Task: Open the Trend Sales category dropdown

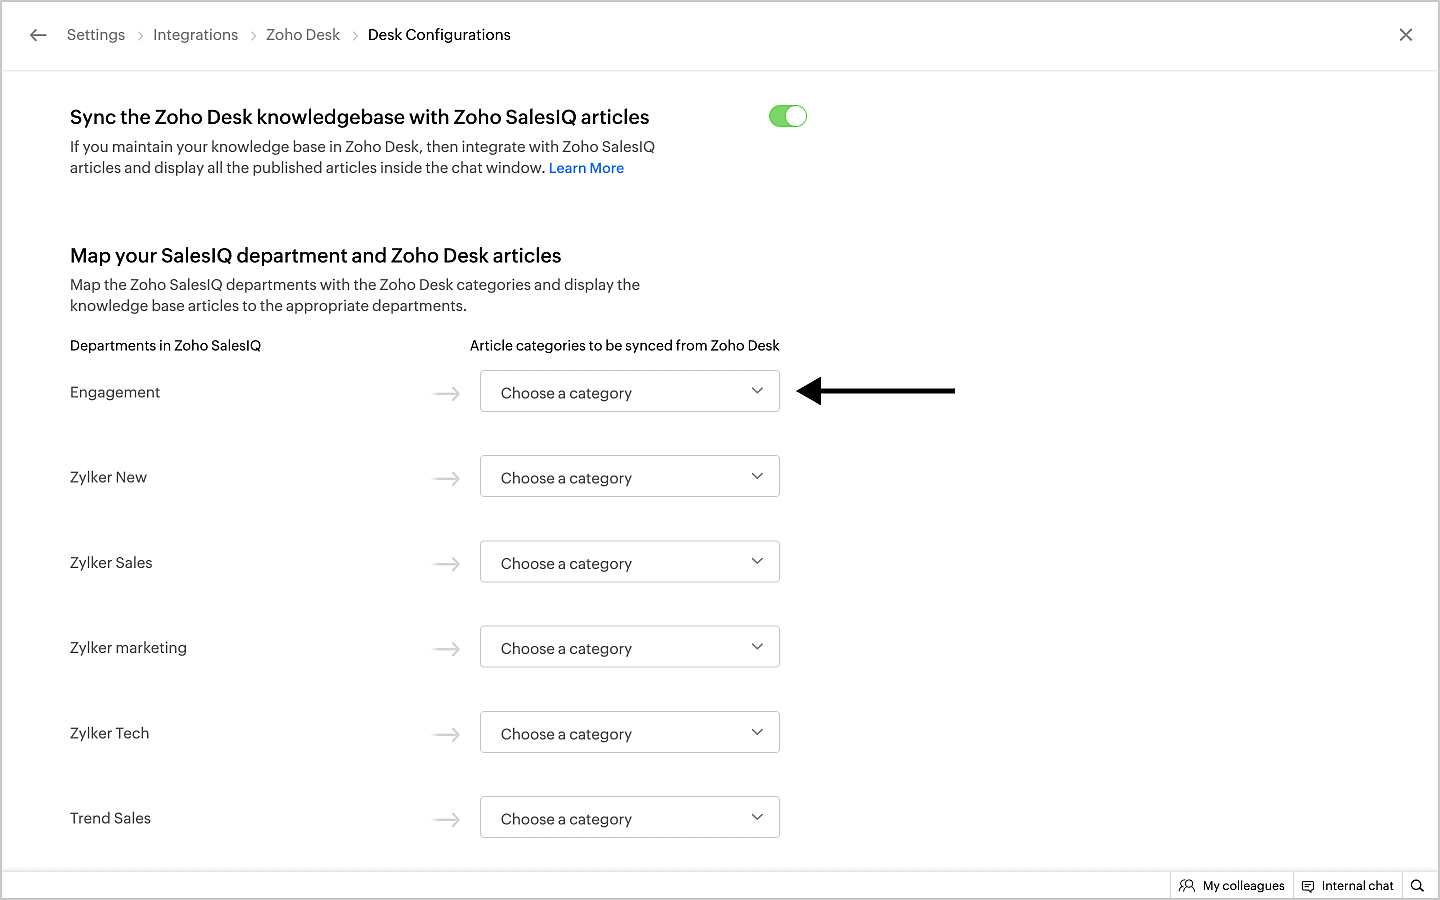Action: pos(629,818)
